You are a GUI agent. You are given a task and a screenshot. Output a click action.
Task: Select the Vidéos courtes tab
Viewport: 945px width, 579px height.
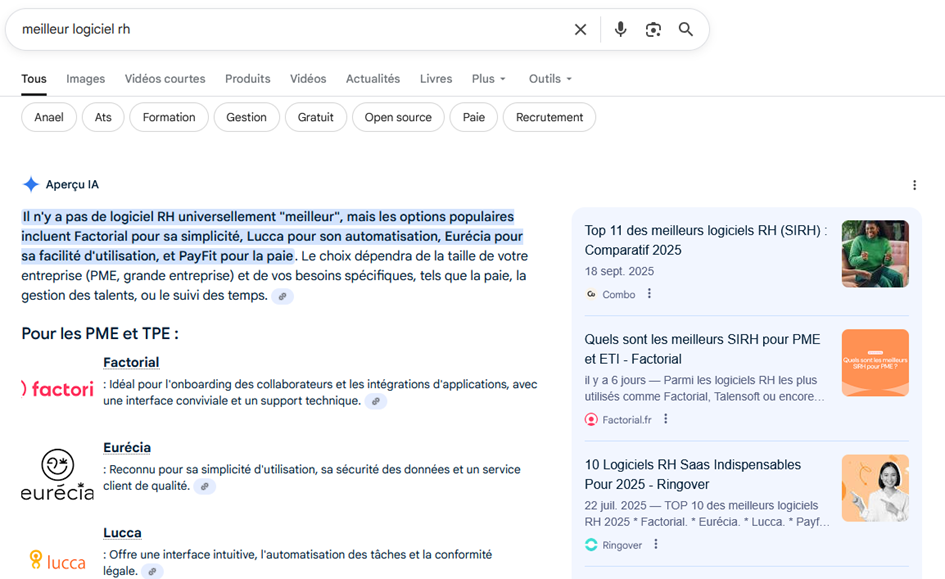tap(165, 79)
